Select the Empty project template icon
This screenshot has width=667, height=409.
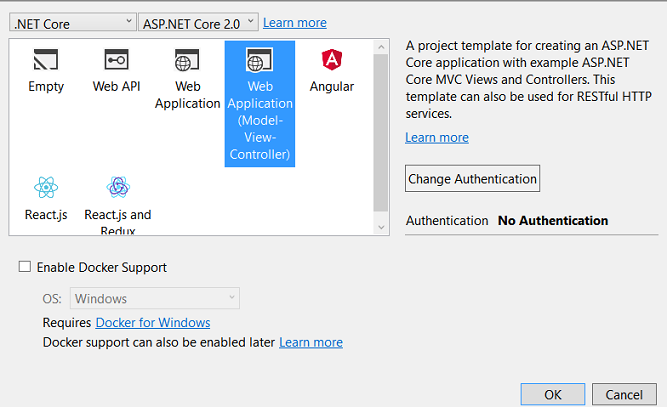point(46,60)
